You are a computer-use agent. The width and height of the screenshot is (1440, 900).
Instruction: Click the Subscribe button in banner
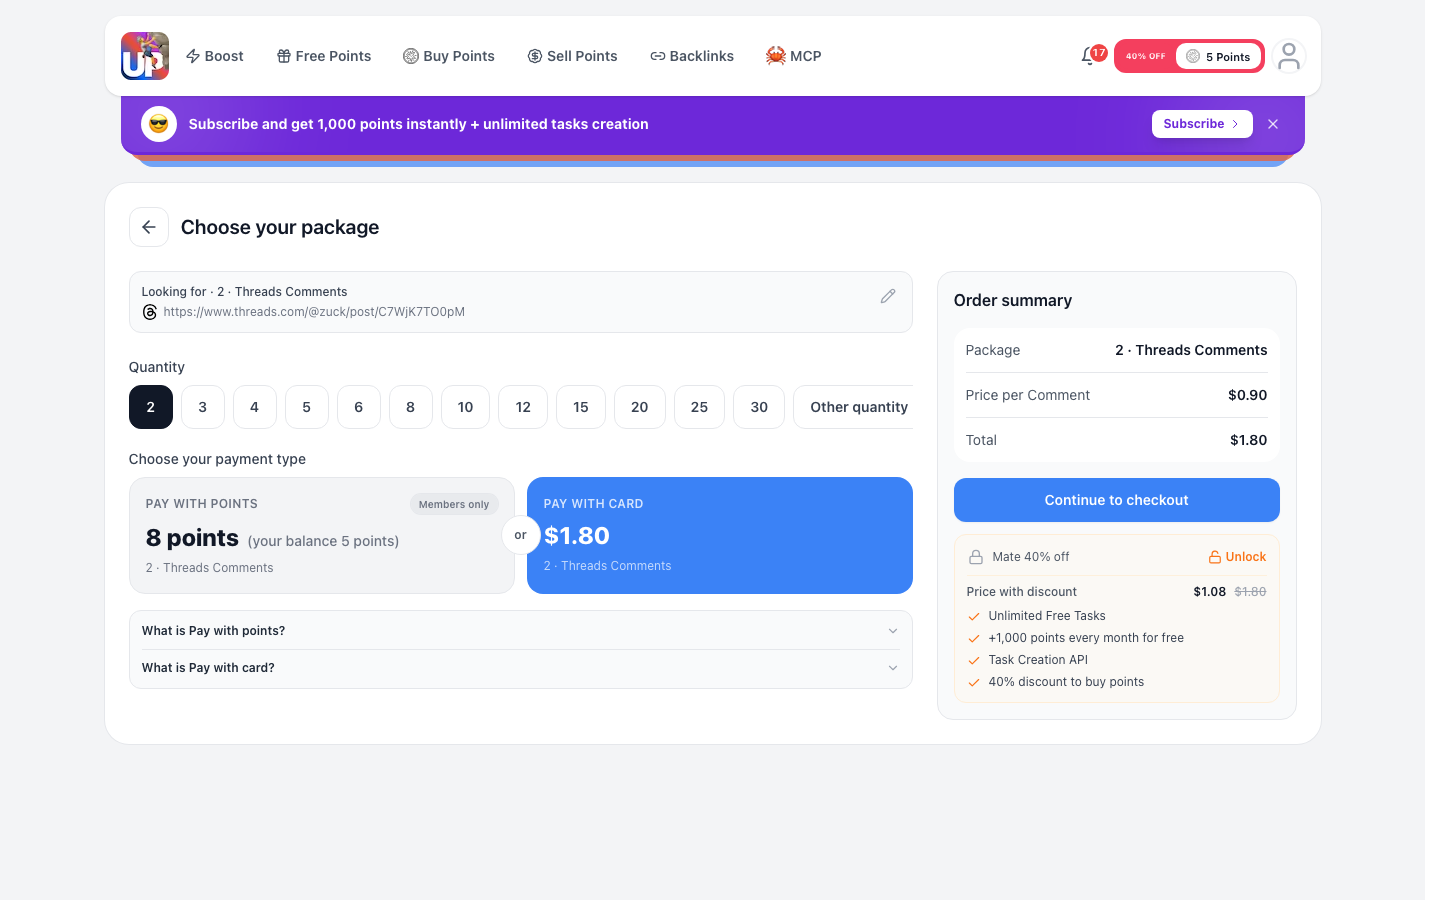(x=1202, y=124)
